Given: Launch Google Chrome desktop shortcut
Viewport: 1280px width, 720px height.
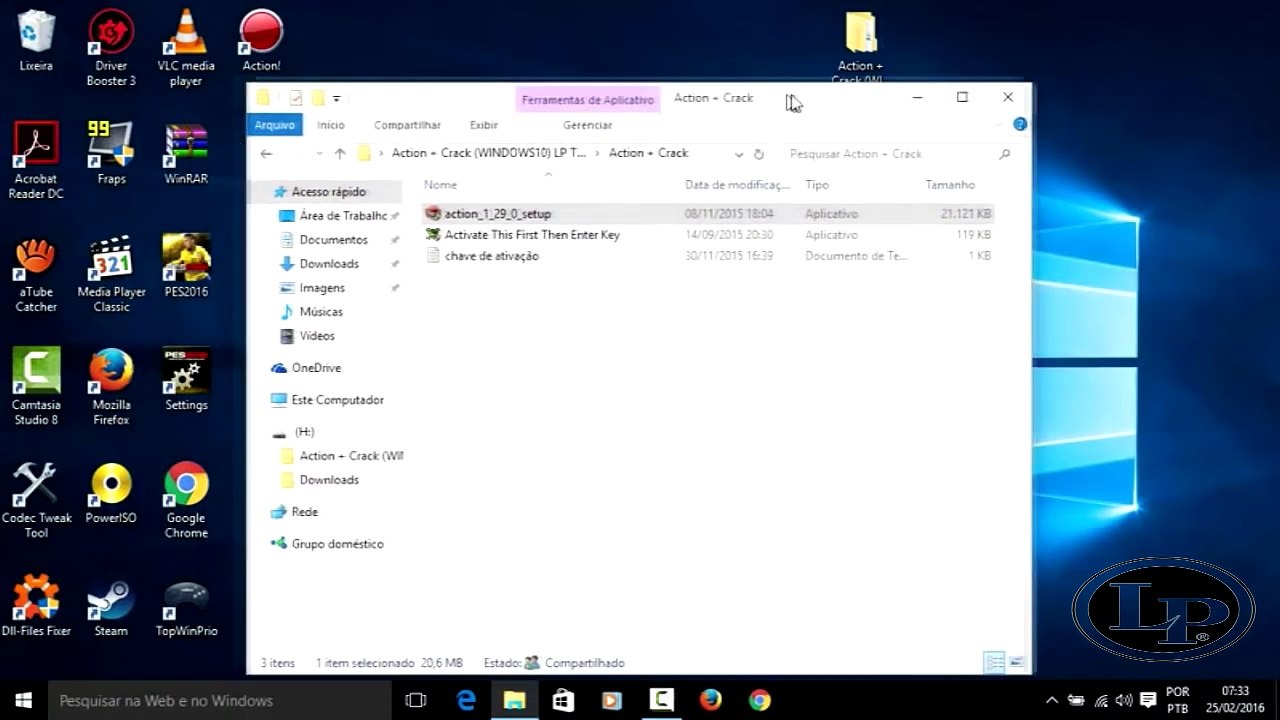Looking at the screenshot, I should point(186,500).
